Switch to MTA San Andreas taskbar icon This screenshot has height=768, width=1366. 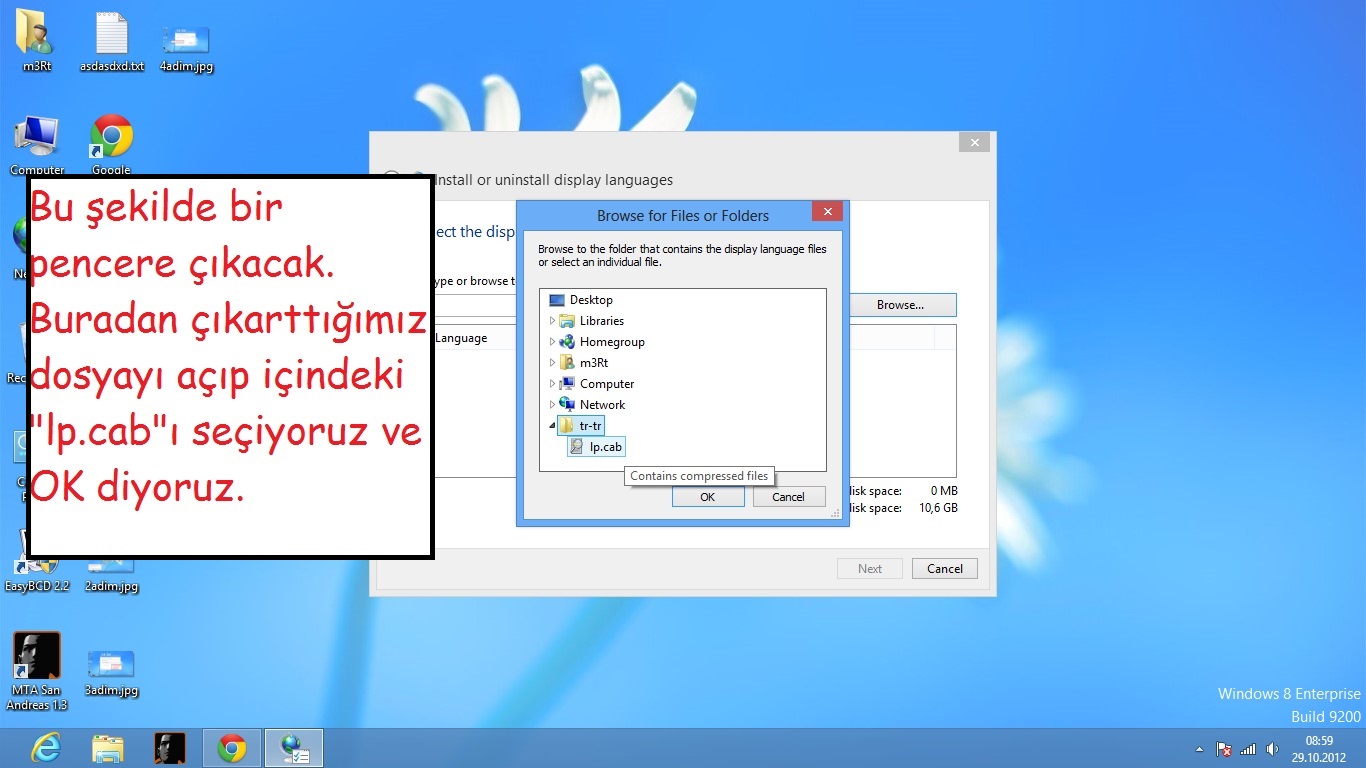pos(170,748)
